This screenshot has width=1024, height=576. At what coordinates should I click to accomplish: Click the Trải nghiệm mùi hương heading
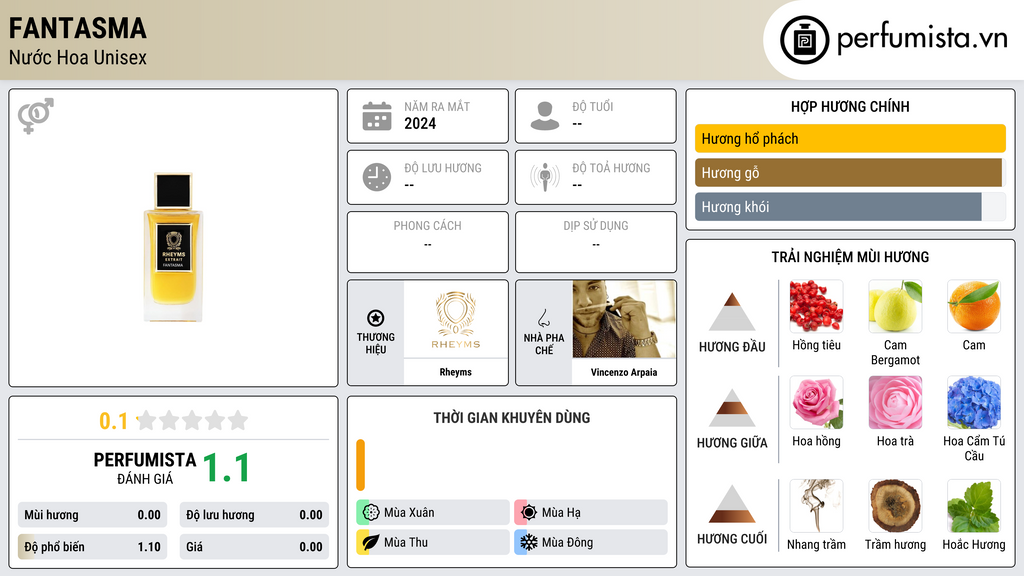pyautogui.click(x=850, y=257)
